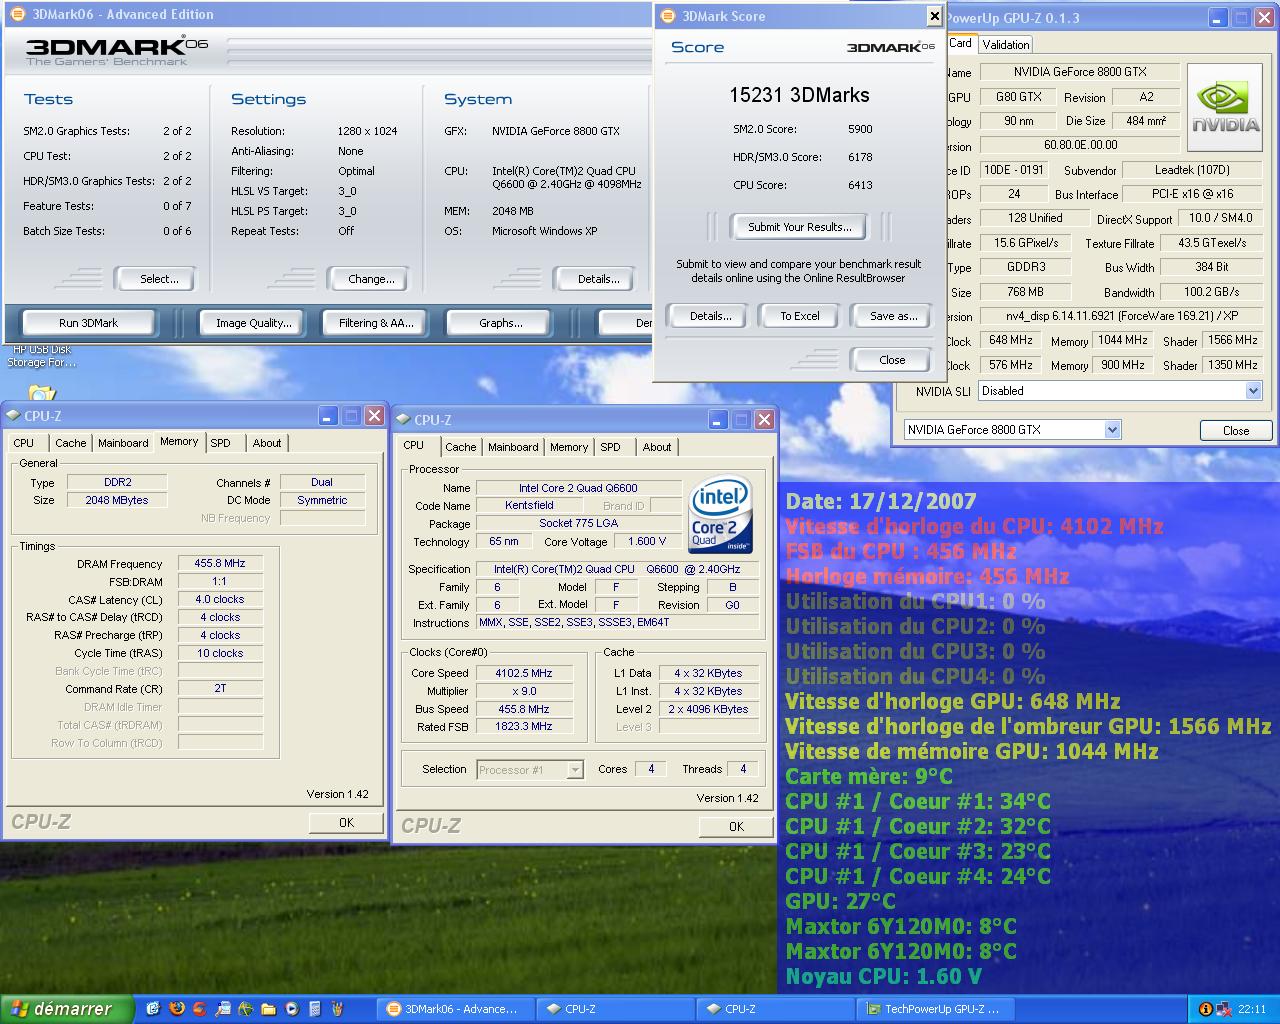Screen dimensions: 1280x1024
Task: Click the CPU-Z CPU window title icon
Action: coord(403,420)
